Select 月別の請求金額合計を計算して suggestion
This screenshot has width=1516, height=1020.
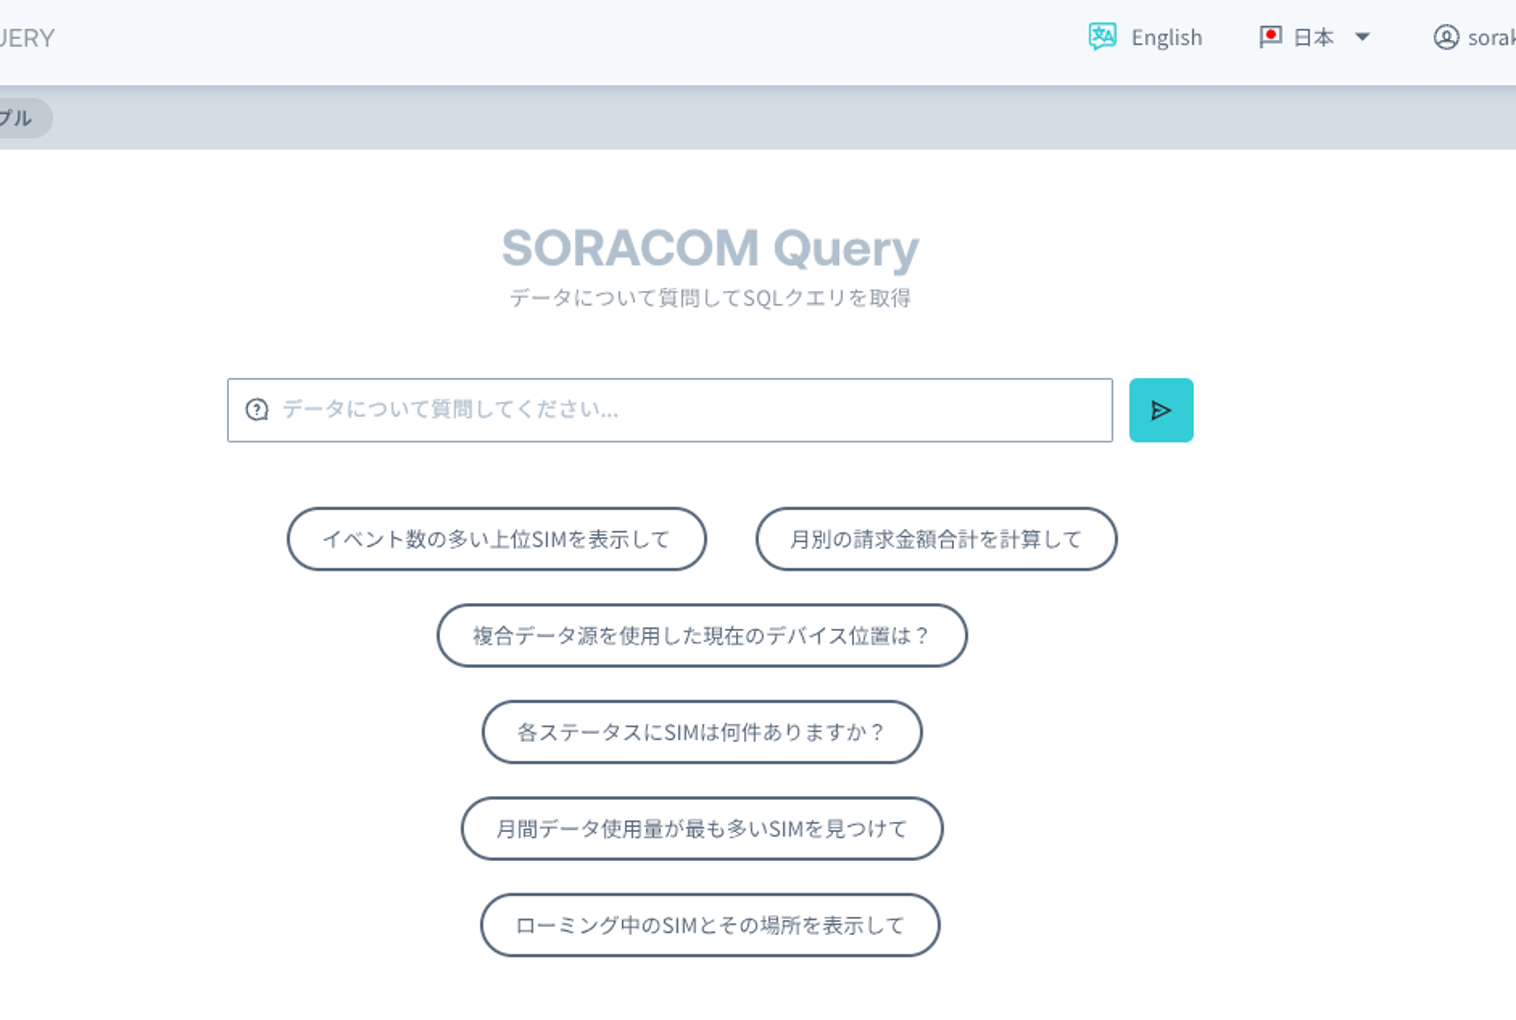click(x=936, y=539)
